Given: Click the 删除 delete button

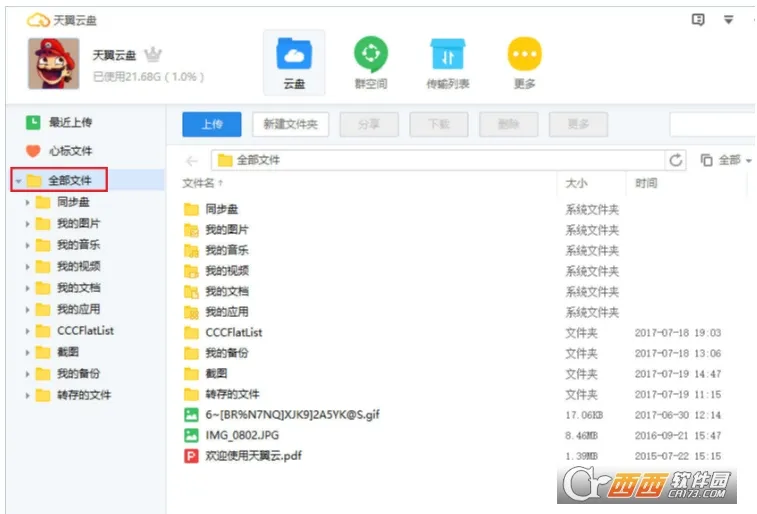Looking at the screenshot, I should (509, 125).
